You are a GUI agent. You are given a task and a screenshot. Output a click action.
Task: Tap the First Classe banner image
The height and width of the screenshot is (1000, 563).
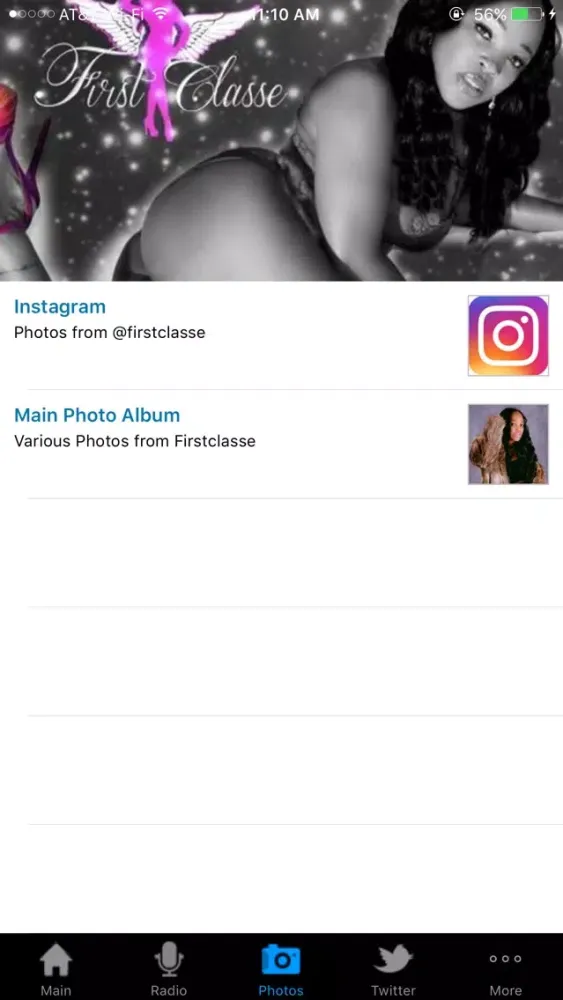(x=281, y=140)
